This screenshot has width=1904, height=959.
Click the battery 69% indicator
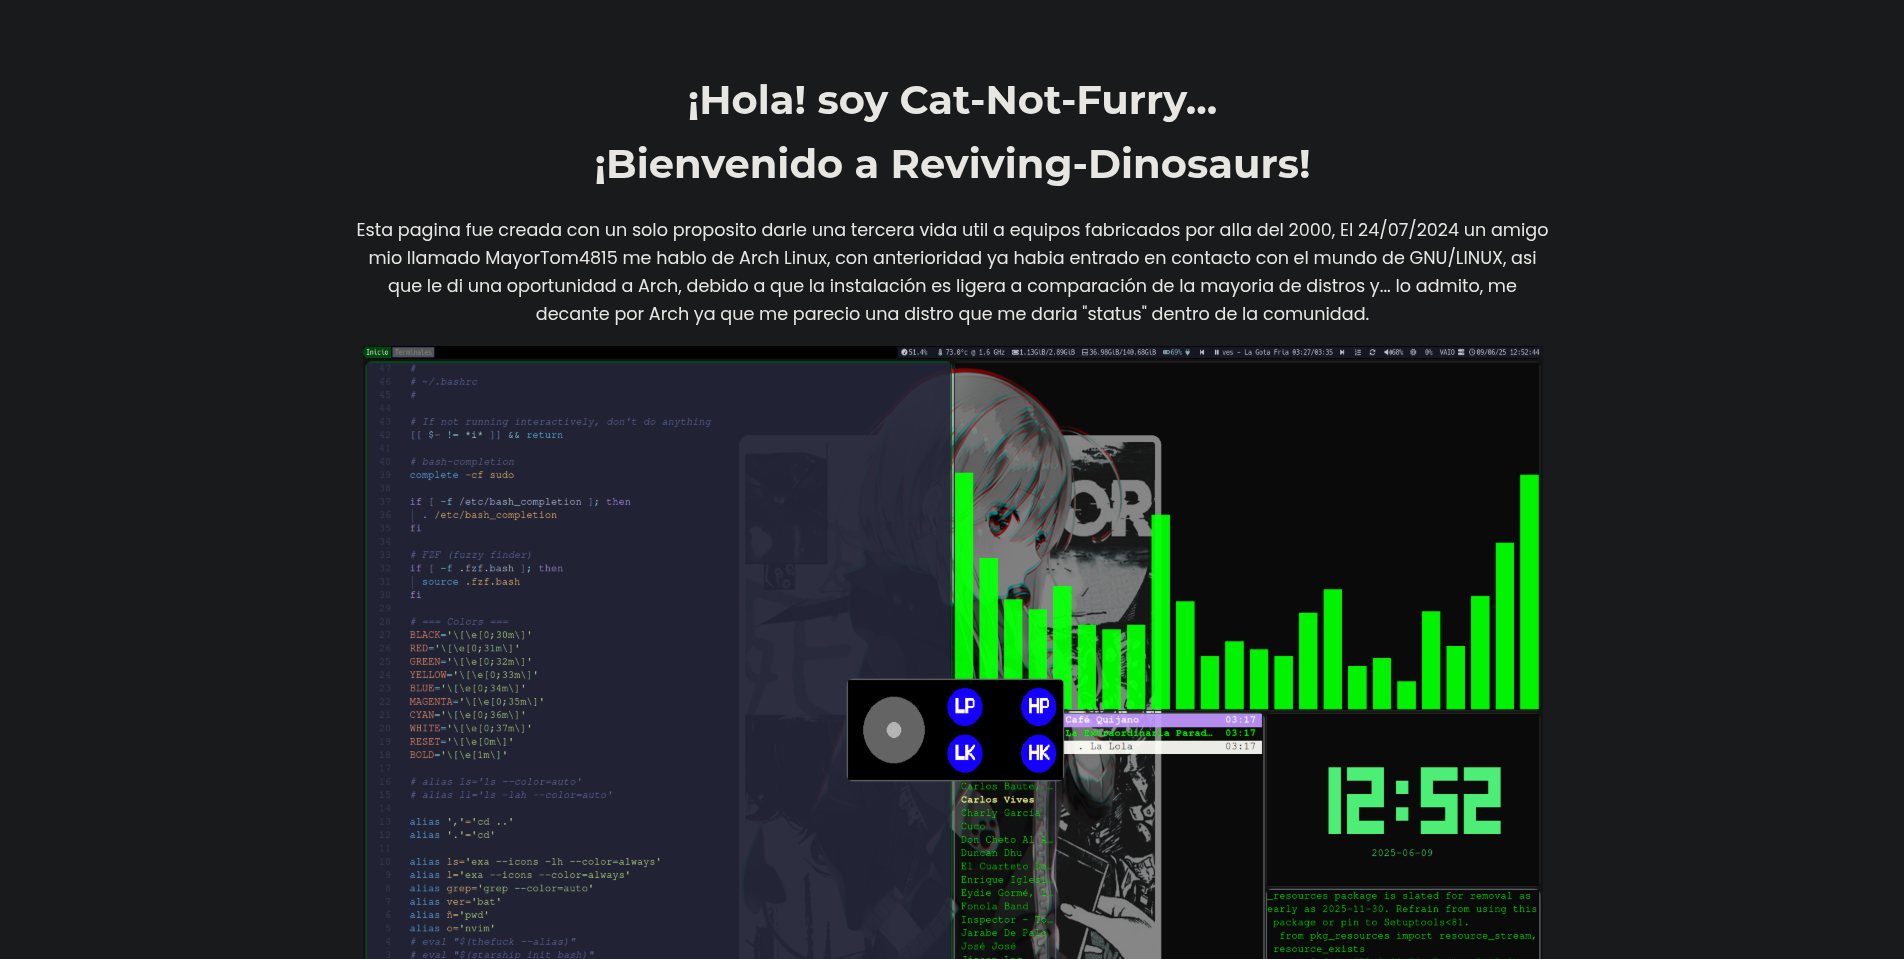(1171, 352)
